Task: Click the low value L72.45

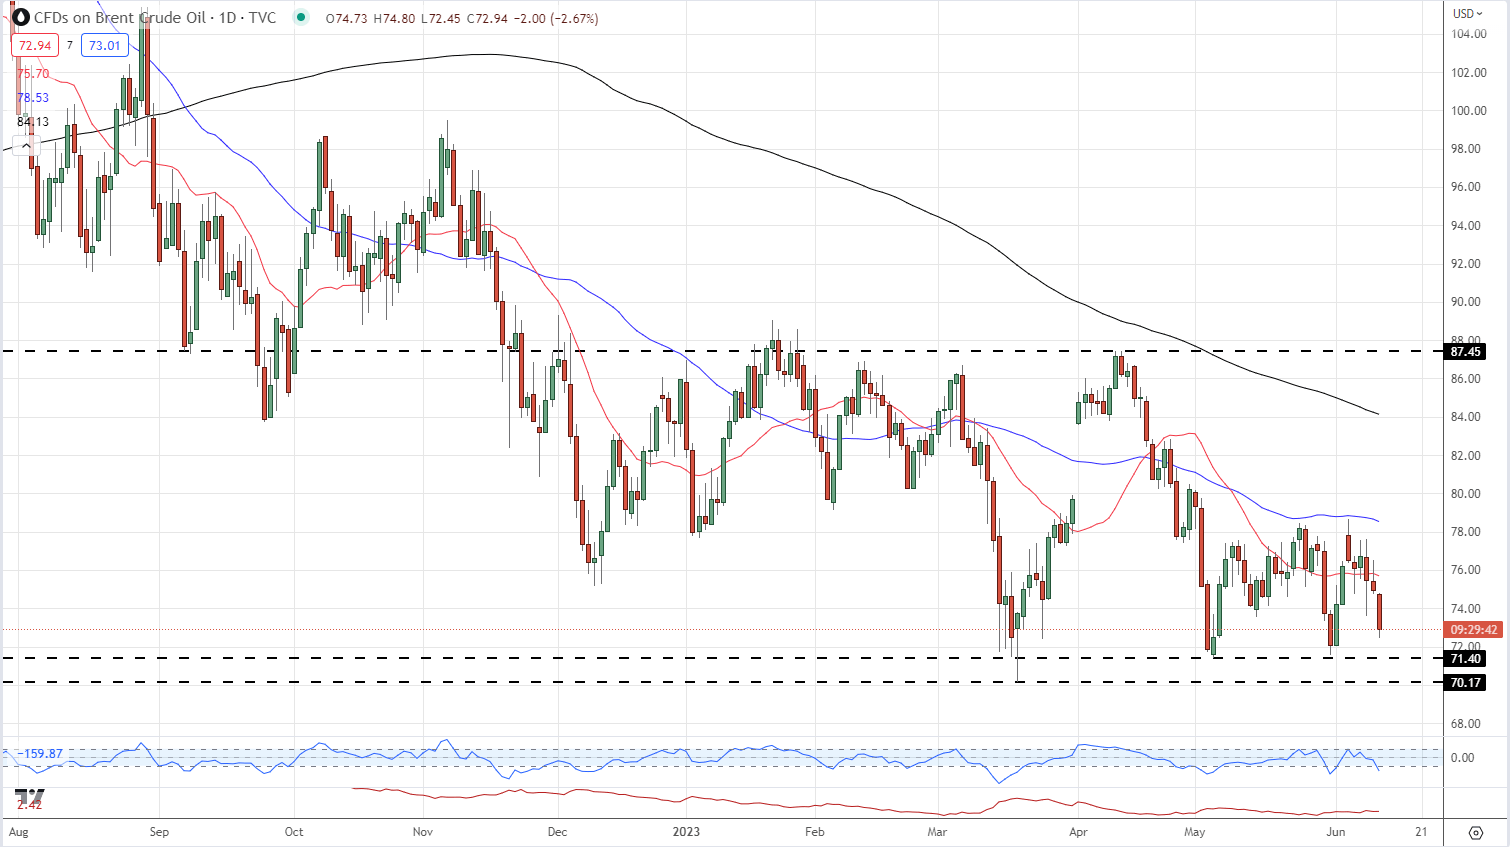Action: coord(440,18)
